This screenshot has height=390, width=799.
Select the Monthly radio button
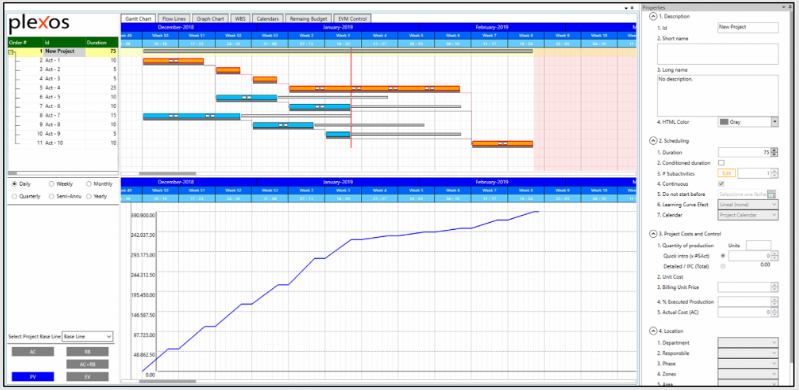click(x=89, y=184)
